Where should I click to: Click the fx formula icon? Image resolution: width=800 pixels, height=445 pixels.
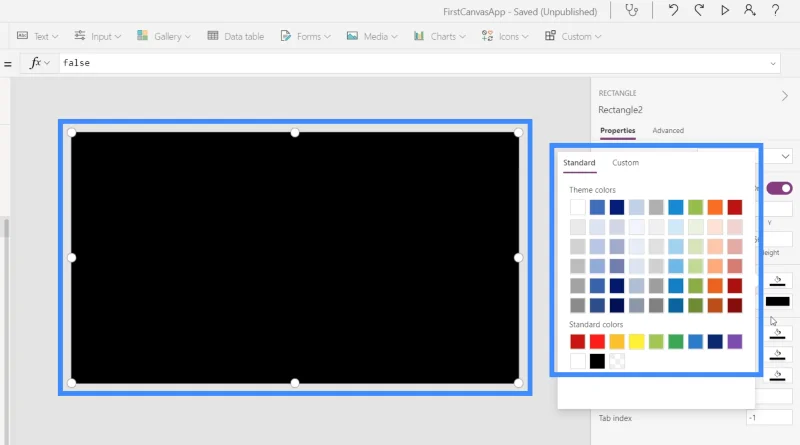tap(35, 63)
